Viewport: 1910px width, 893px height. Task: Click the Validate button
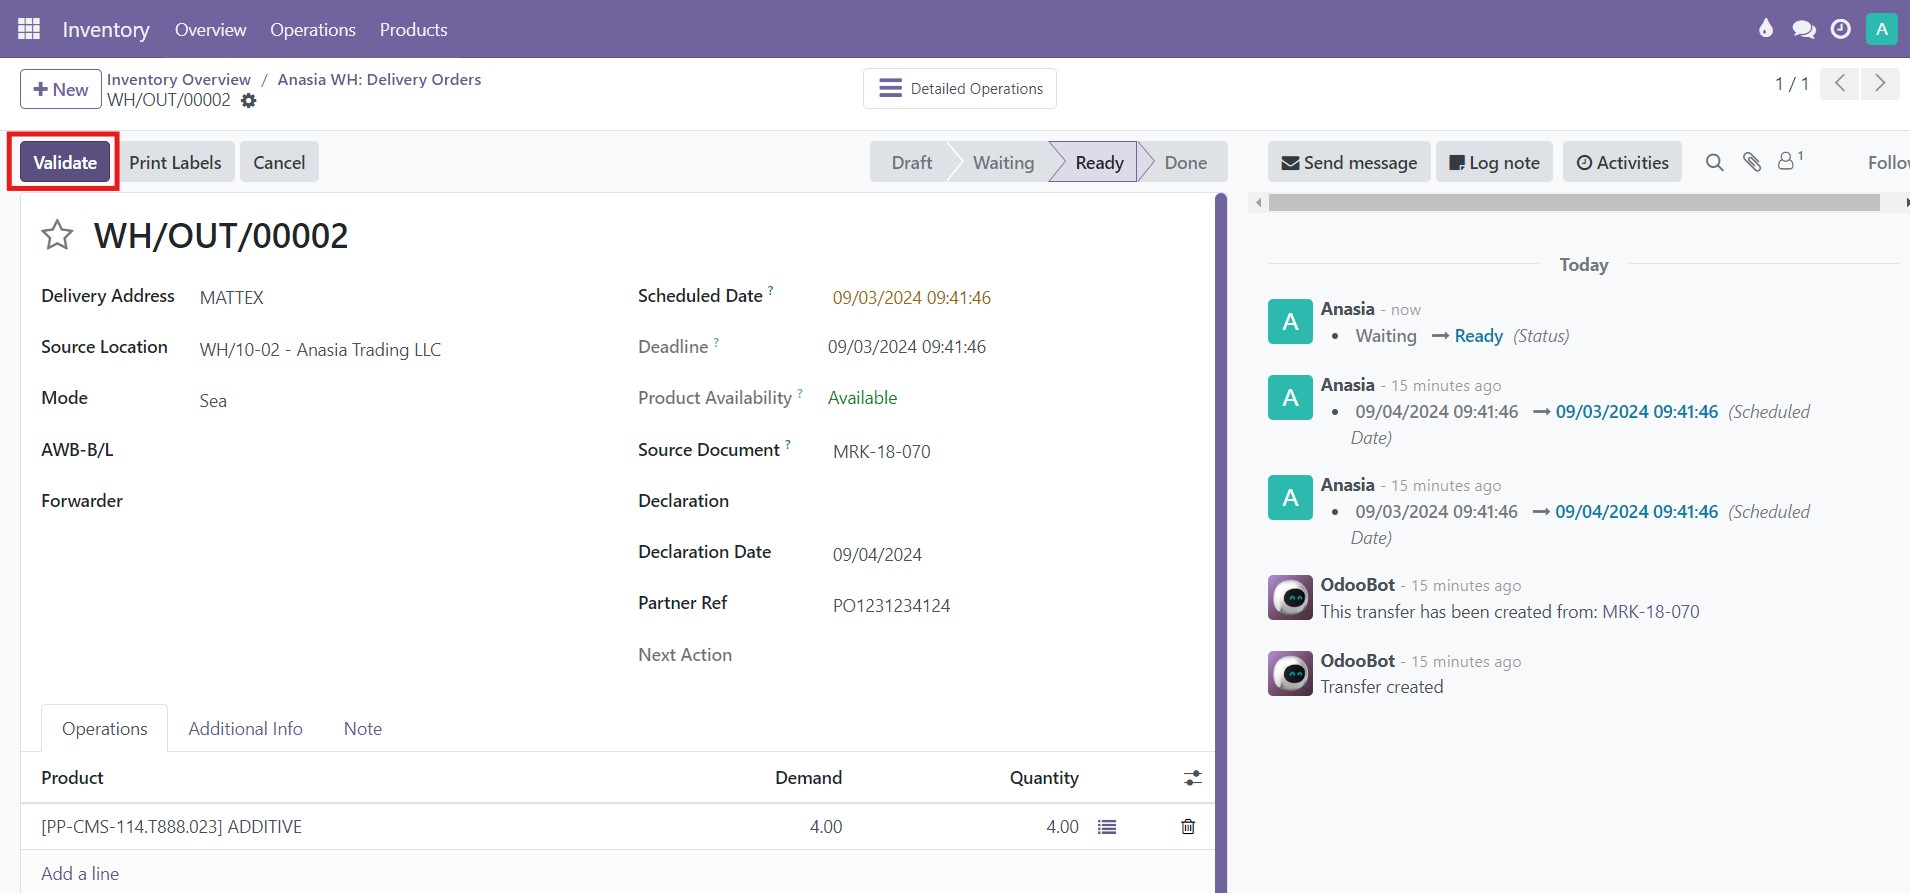[65, 162]
